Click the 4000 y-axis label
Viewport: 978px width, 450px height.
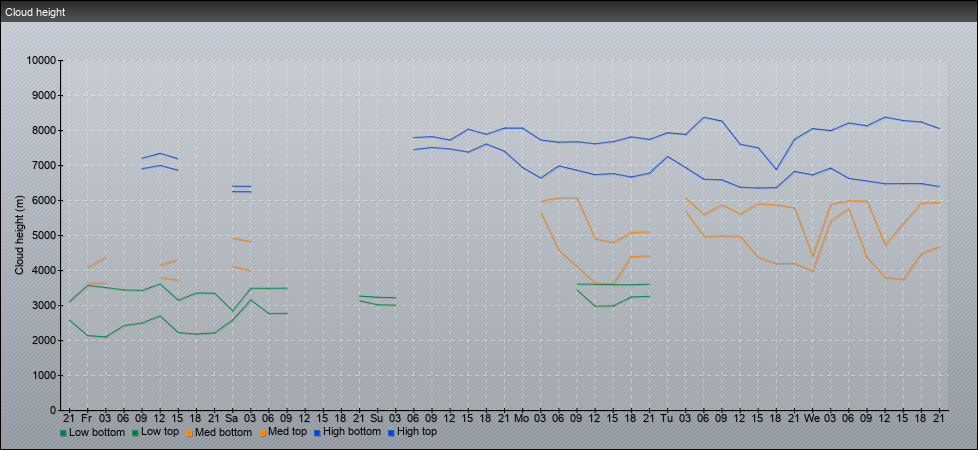(x=44, y=270)
